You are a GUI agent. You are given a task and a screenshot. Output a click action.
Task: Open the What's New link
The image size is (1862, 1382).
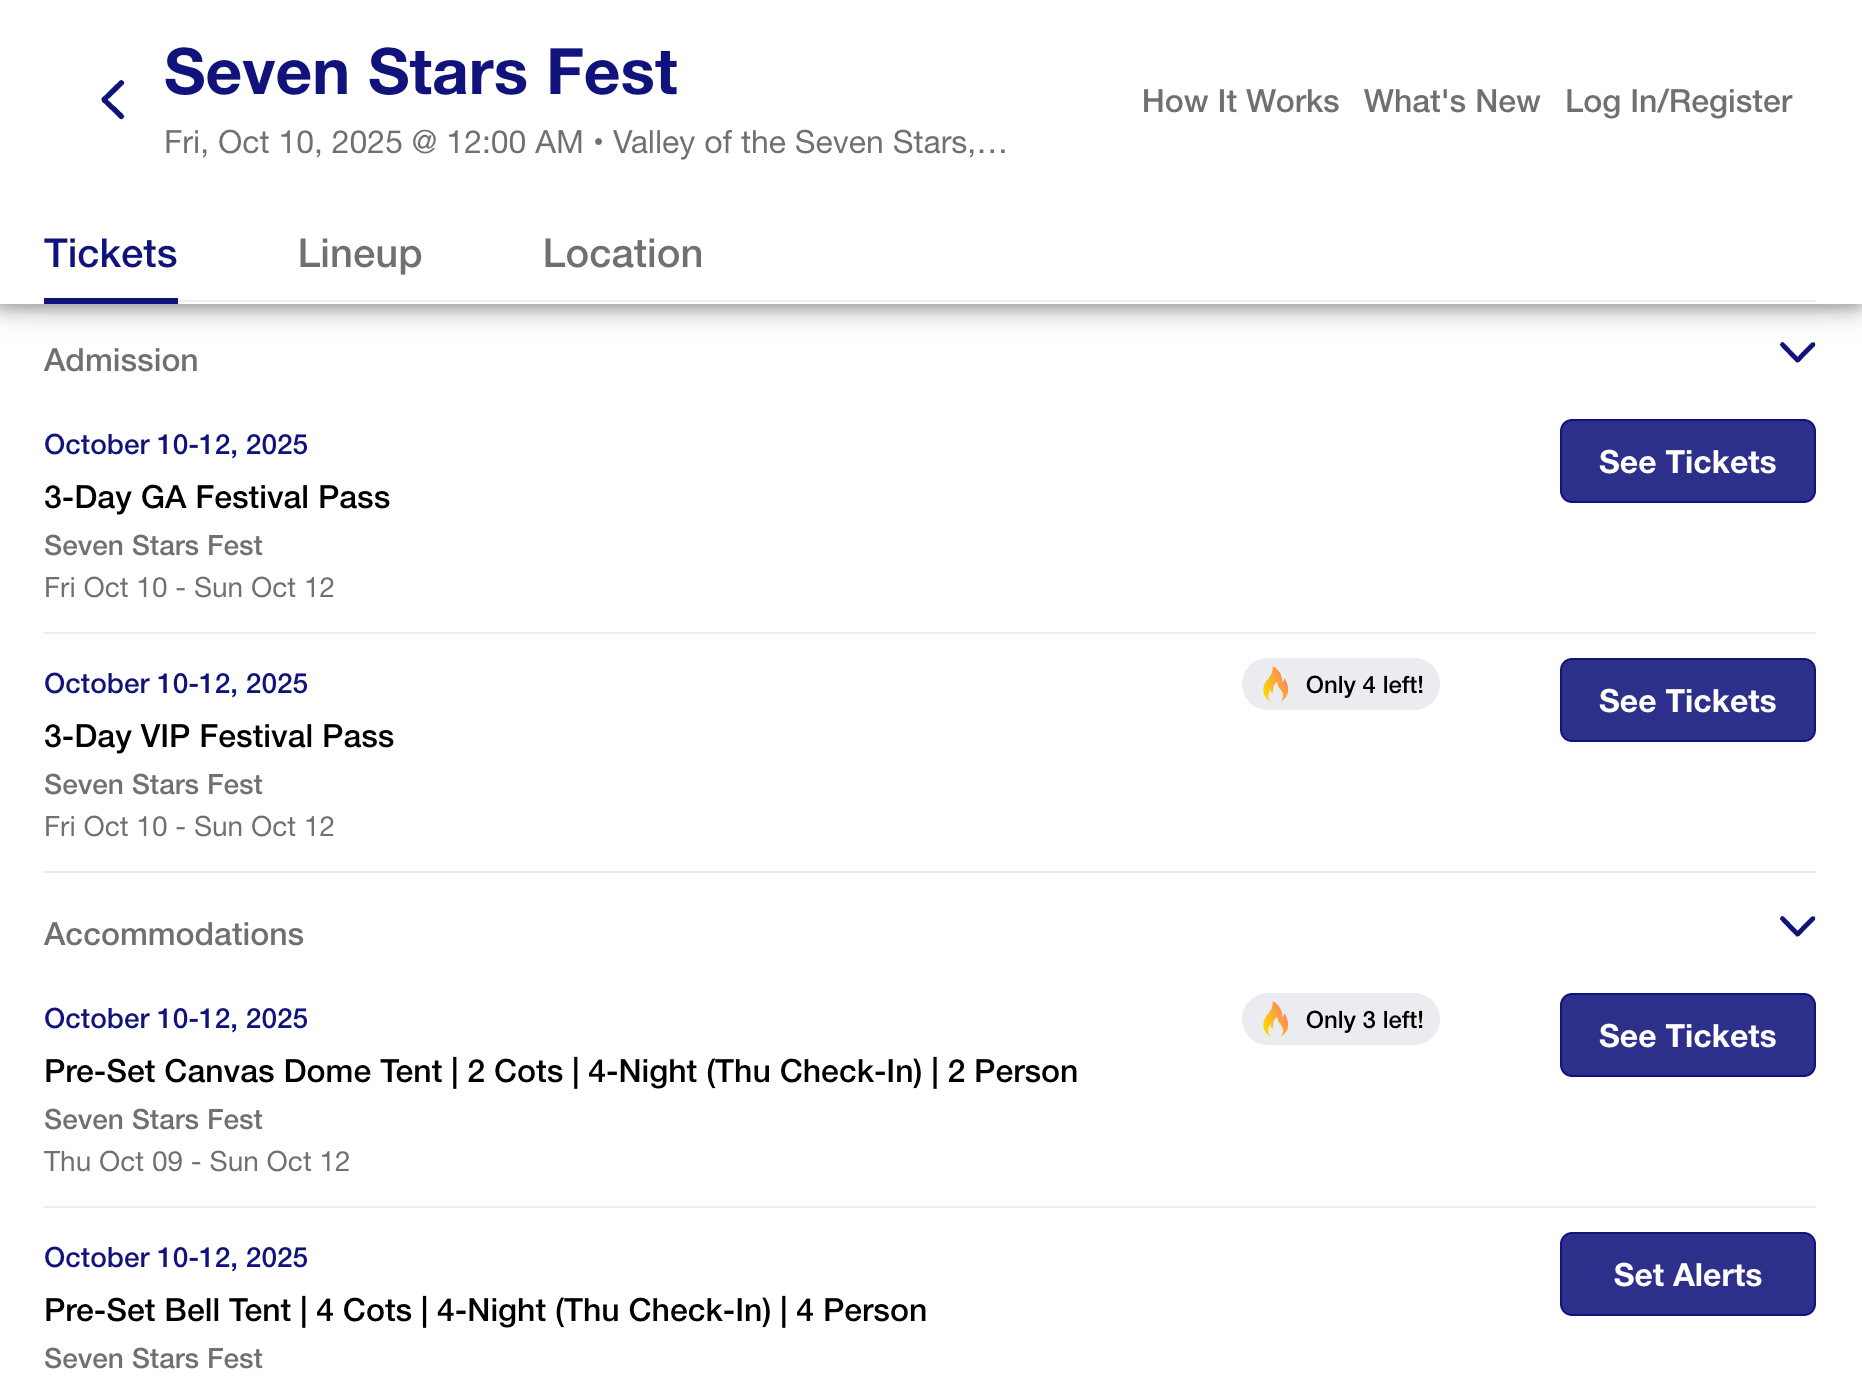(x=1452, y=101)
